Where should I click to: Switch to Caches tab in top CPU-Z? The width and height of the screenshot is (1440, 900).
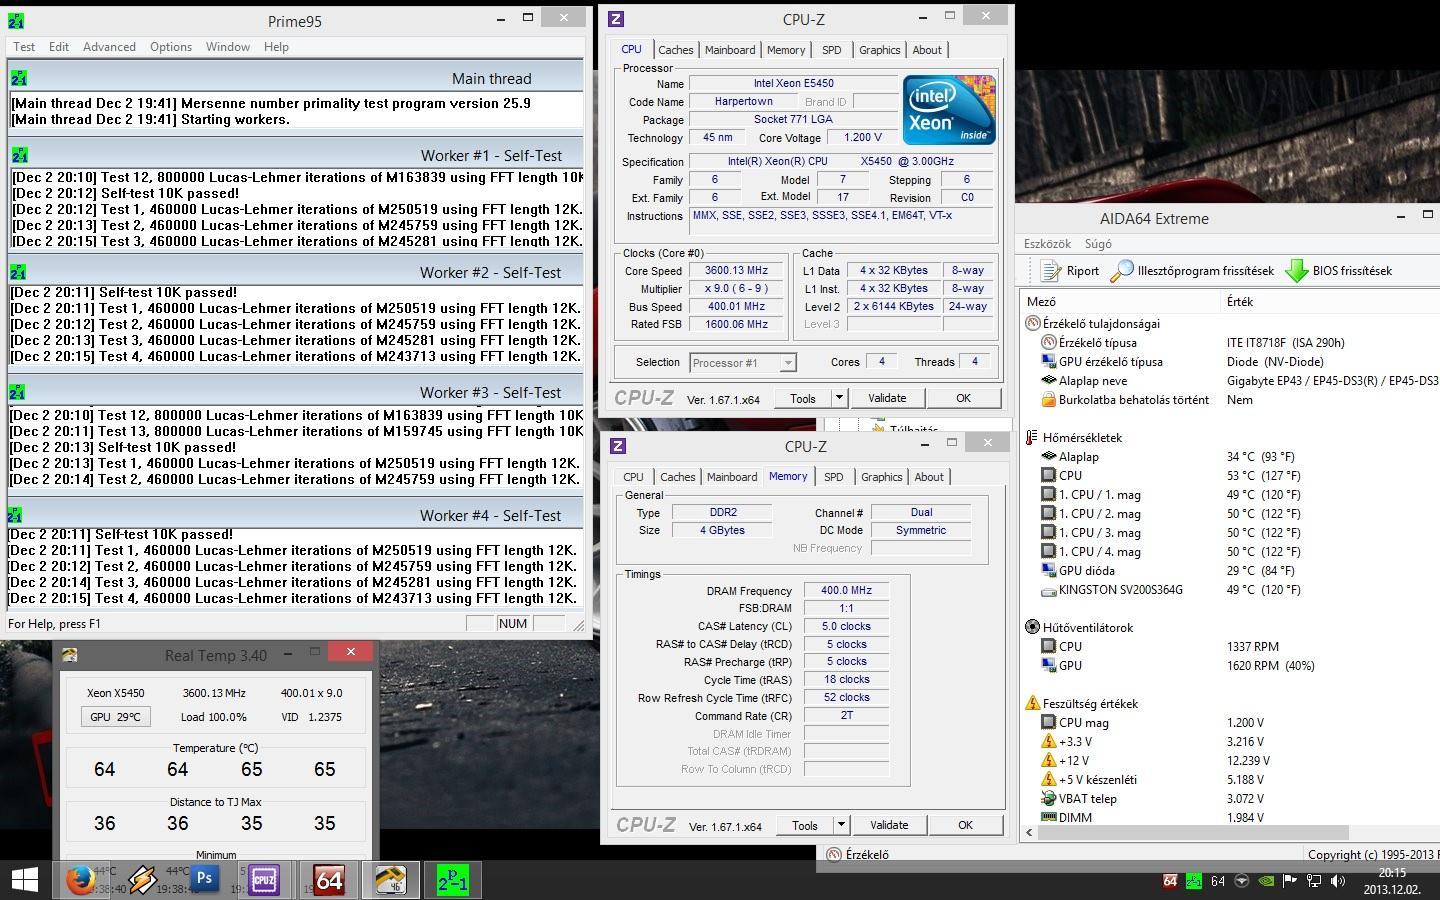point(675,50)
